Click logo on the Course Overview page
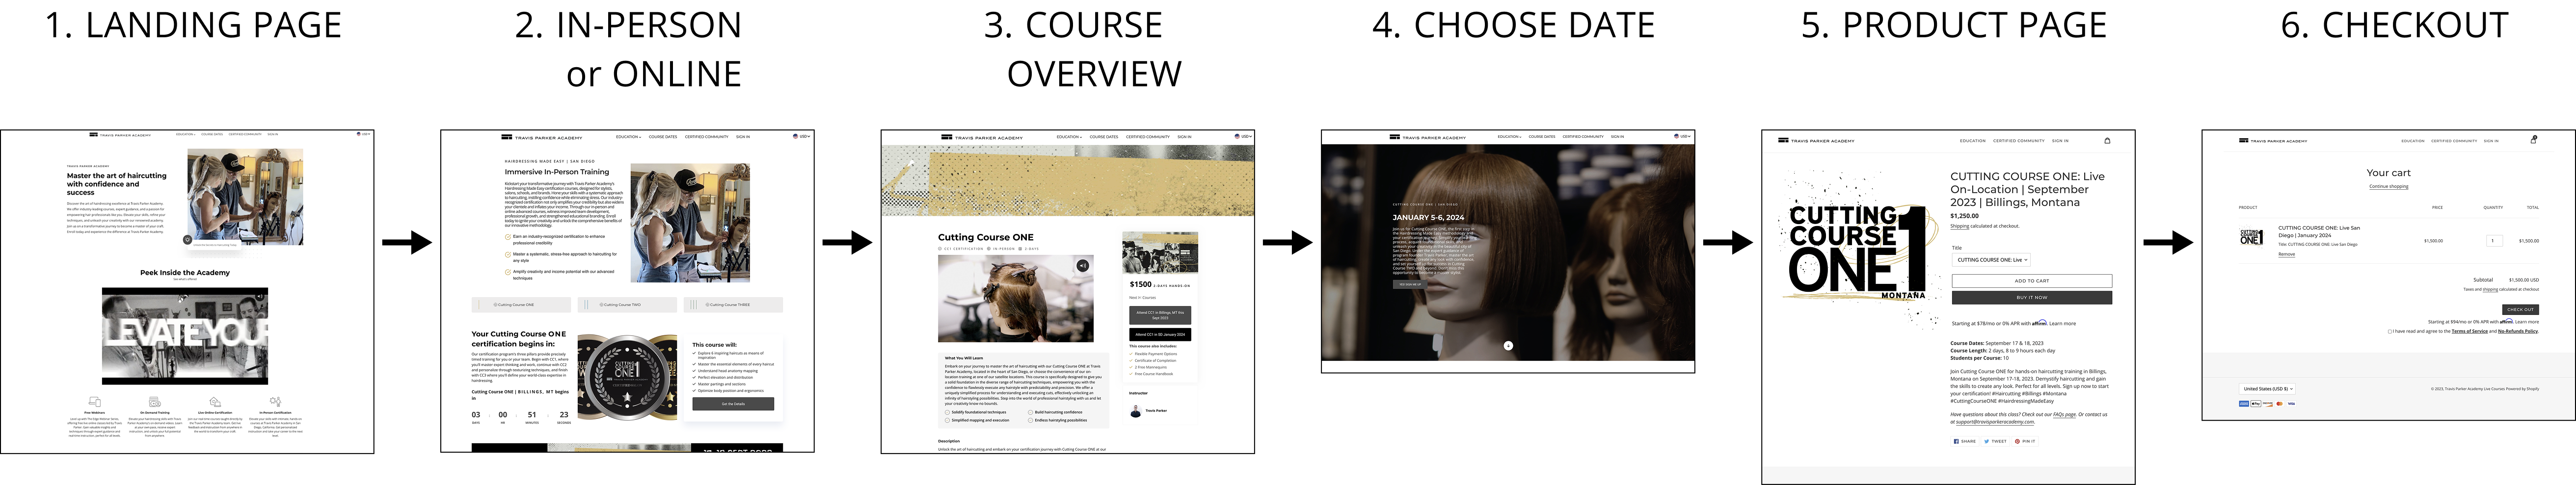The image size is (2576, 485). 982,137
